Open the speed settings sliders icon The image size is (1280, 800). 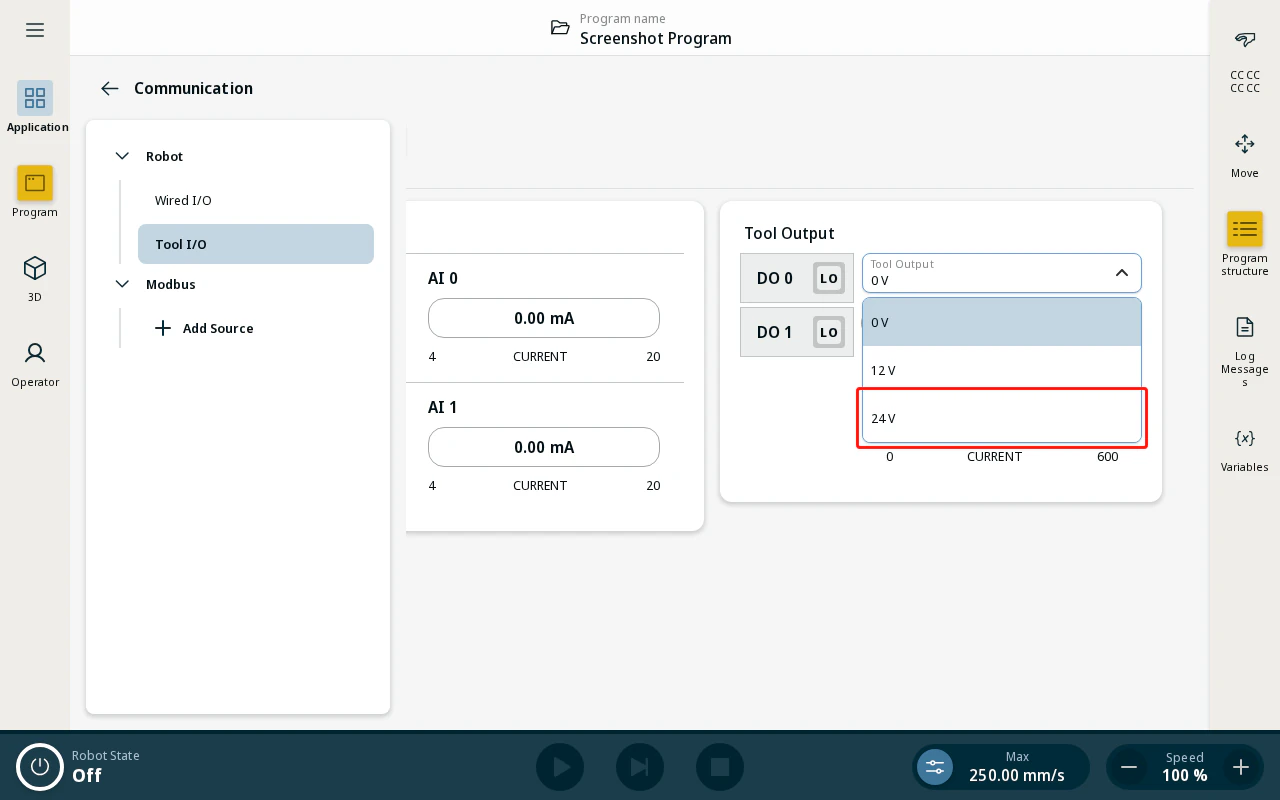(x=935, y=767)
